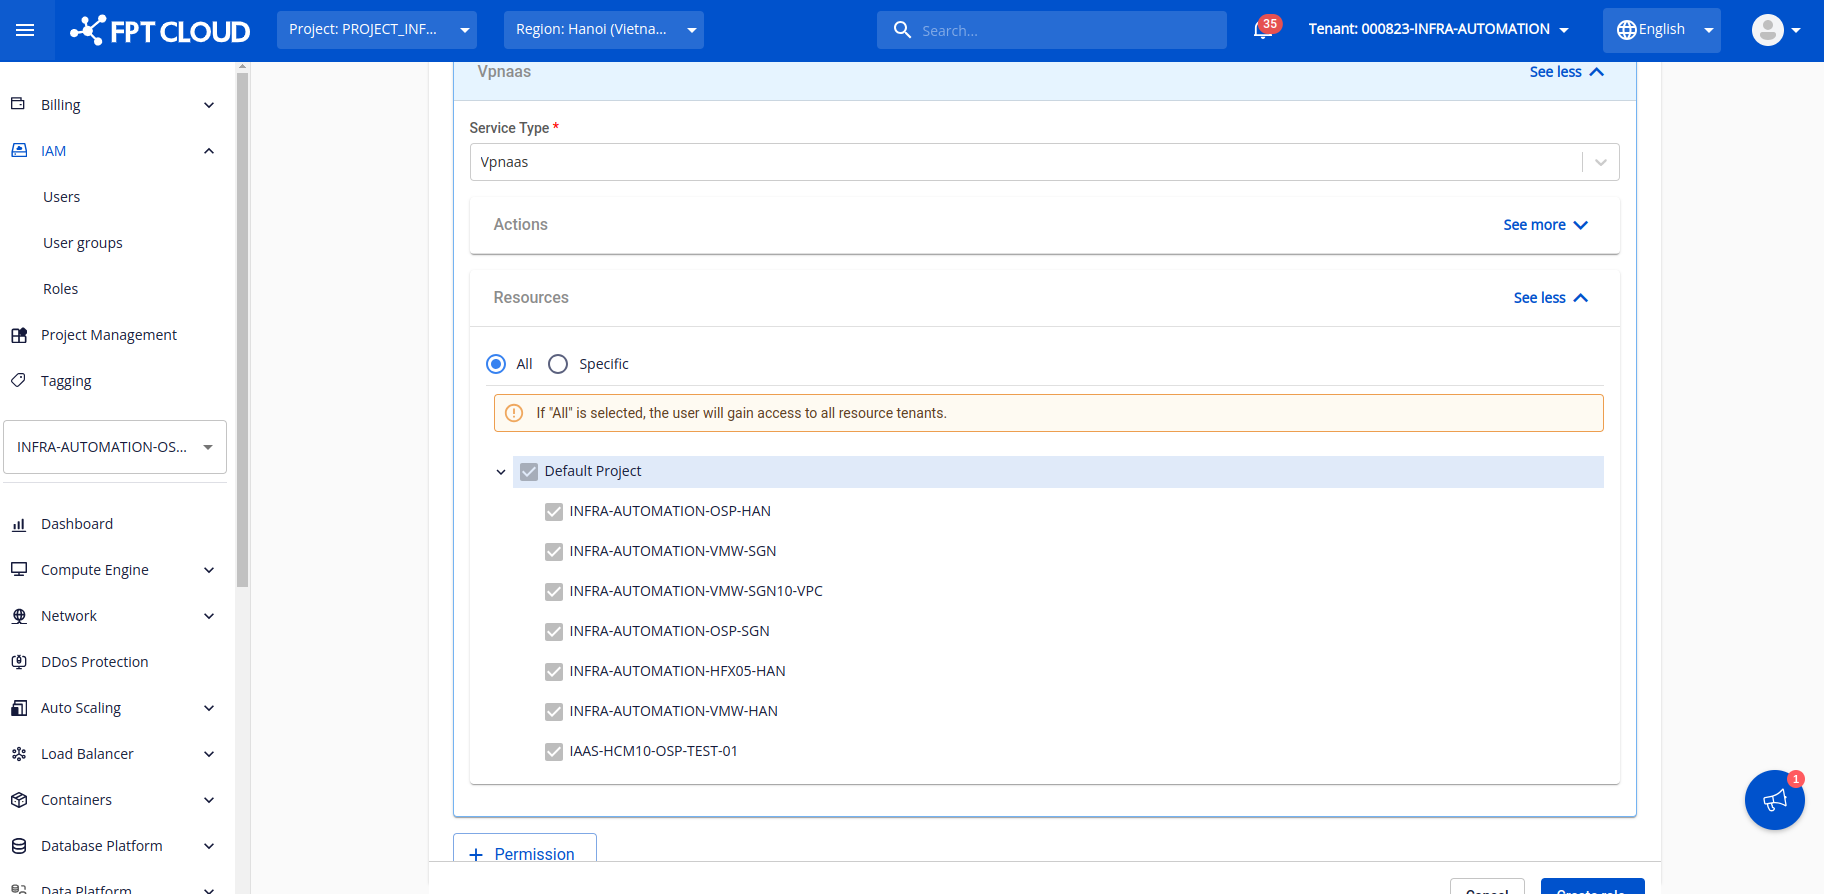Select the All resources radio button
Screen dimensions: 1824x894
click(496, 364)
